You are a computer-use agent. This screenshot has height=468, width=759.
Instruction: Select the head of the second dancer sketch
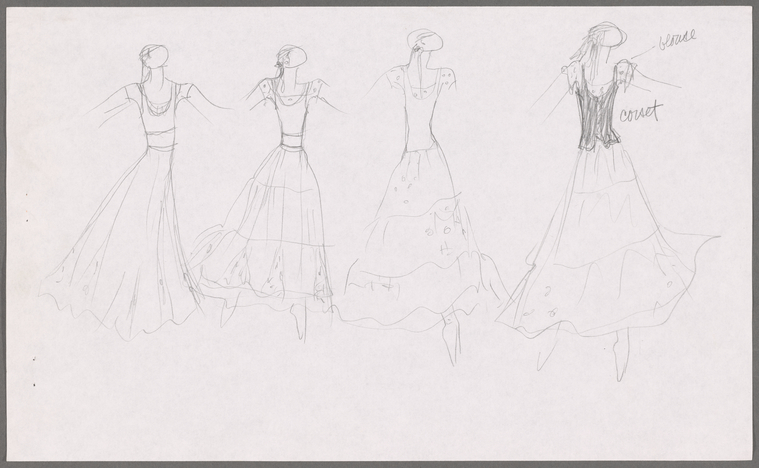292,58
